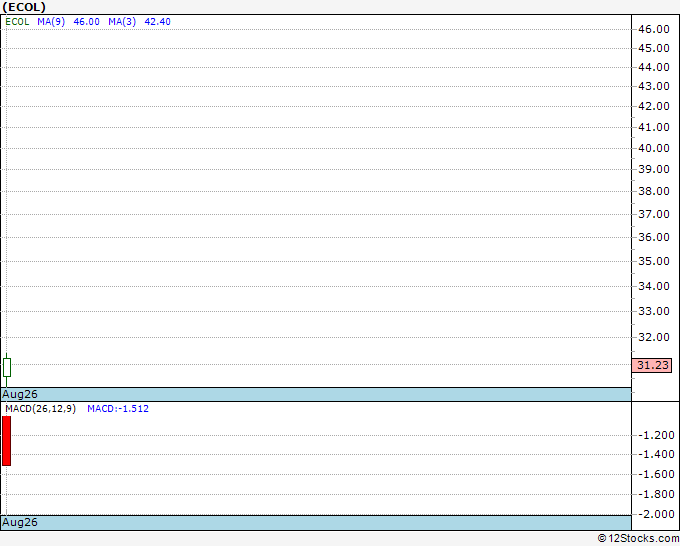680x546 pixels.
Task: Click the 44.00 price axis label
Action: 654,67
